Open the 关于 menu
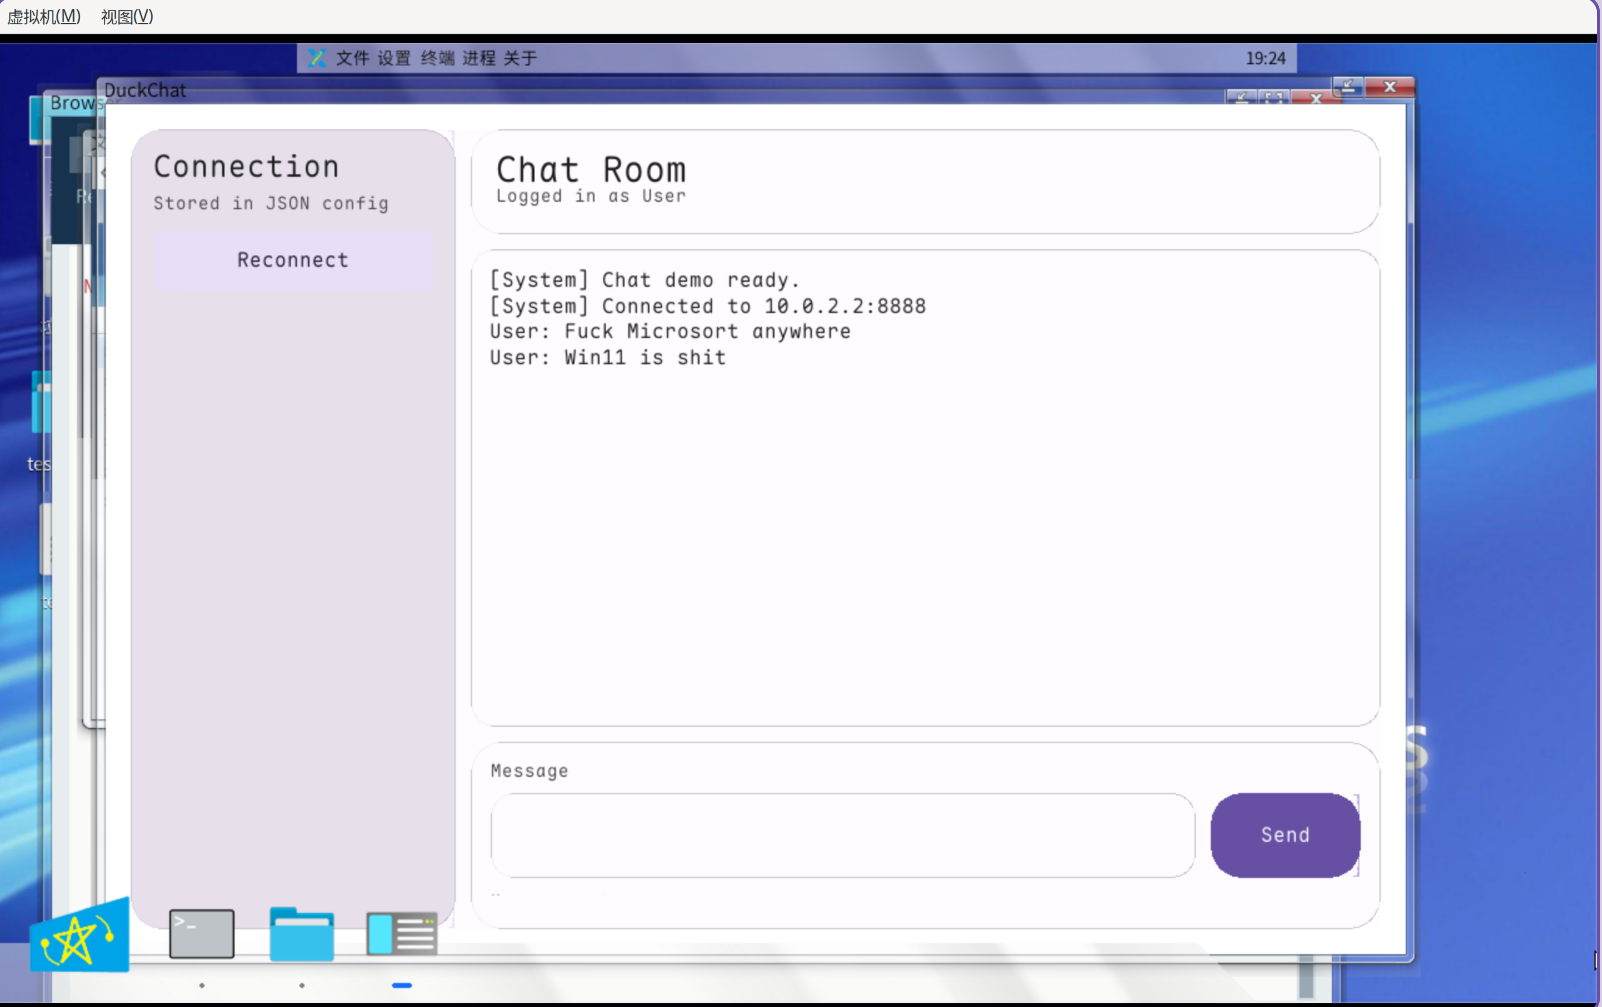 pos(520,58)
